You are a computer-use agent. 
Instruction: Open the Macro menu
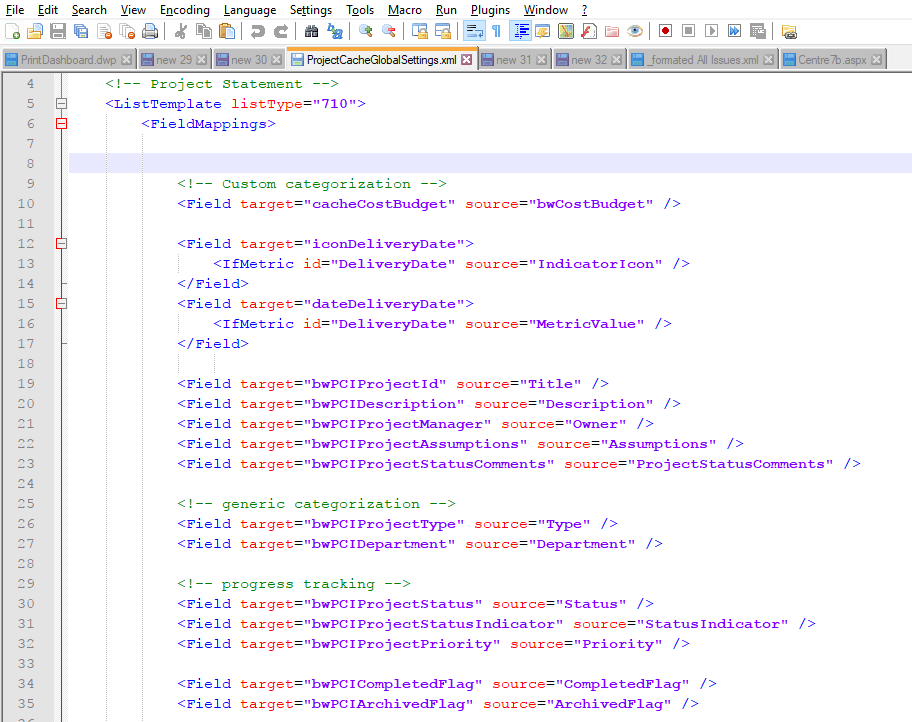(x=405, y=10)
